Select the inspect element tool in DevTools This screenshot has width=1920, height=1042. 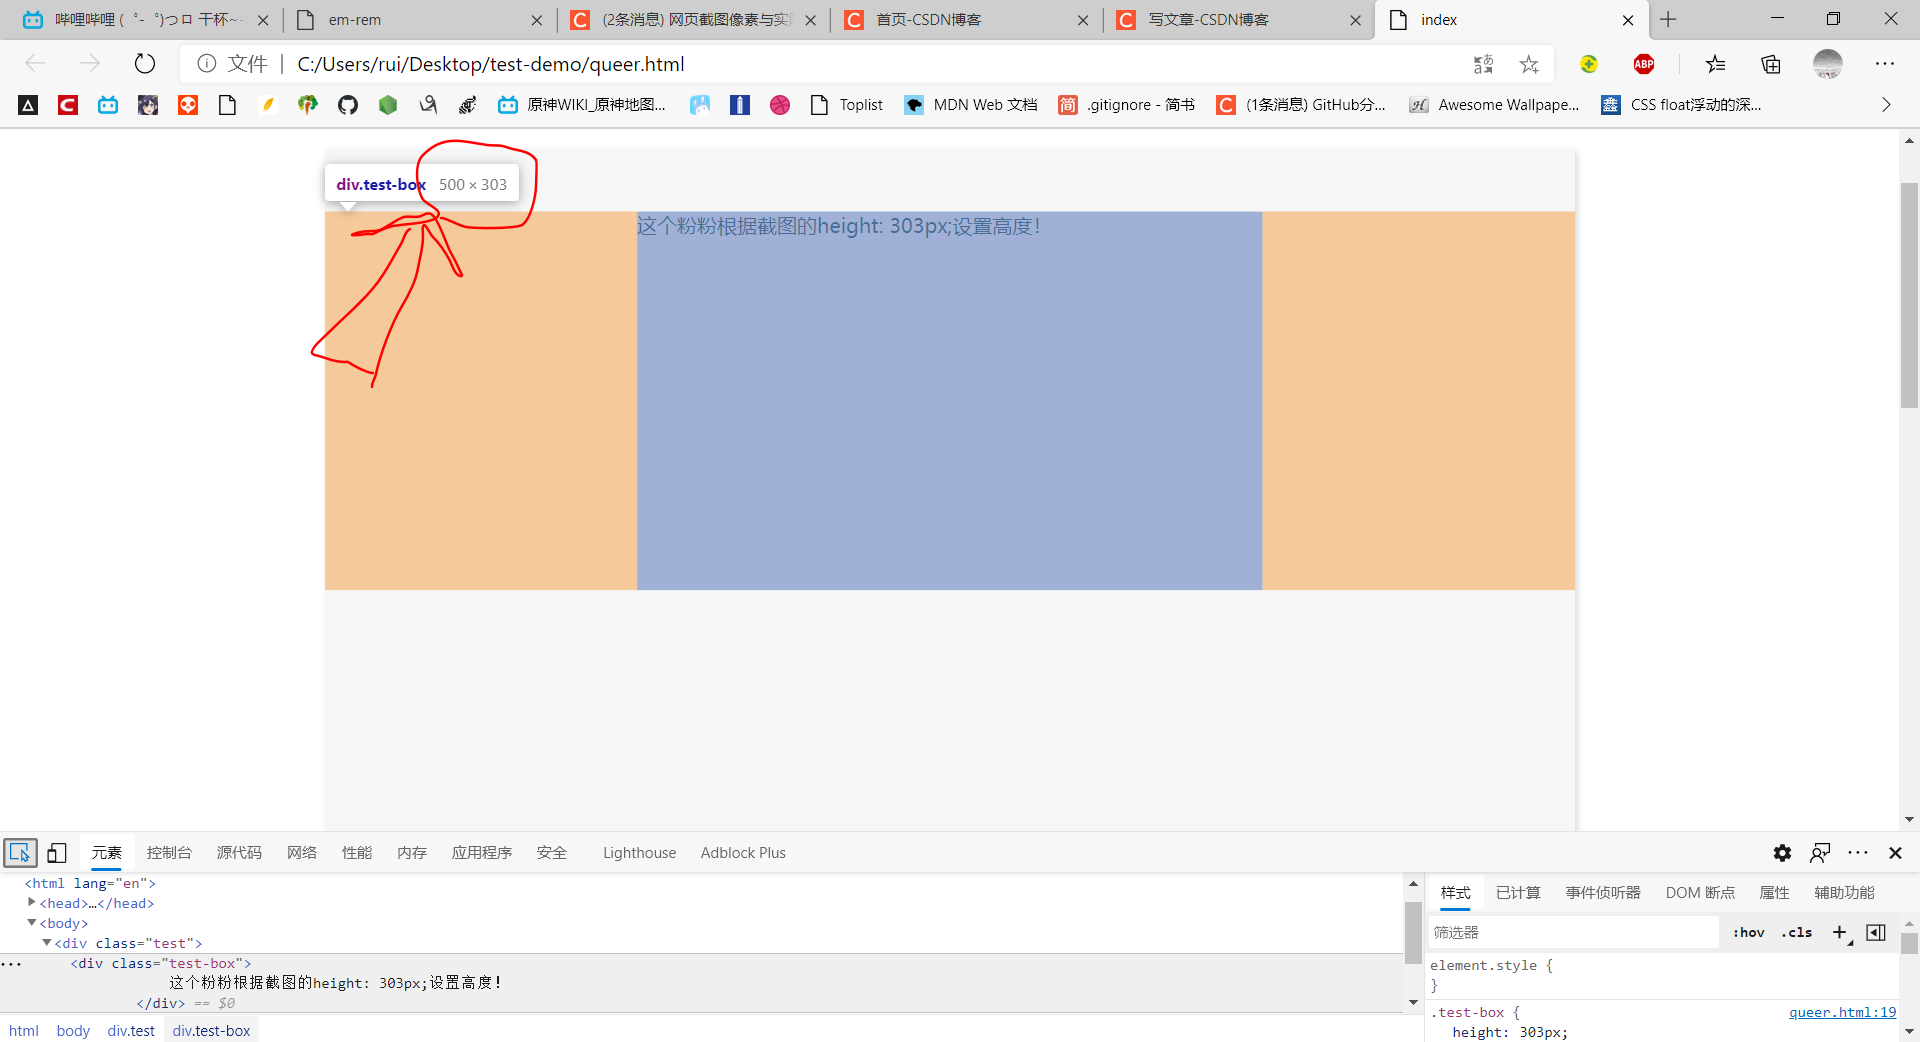pyautogui.click(x=20, y=853)
